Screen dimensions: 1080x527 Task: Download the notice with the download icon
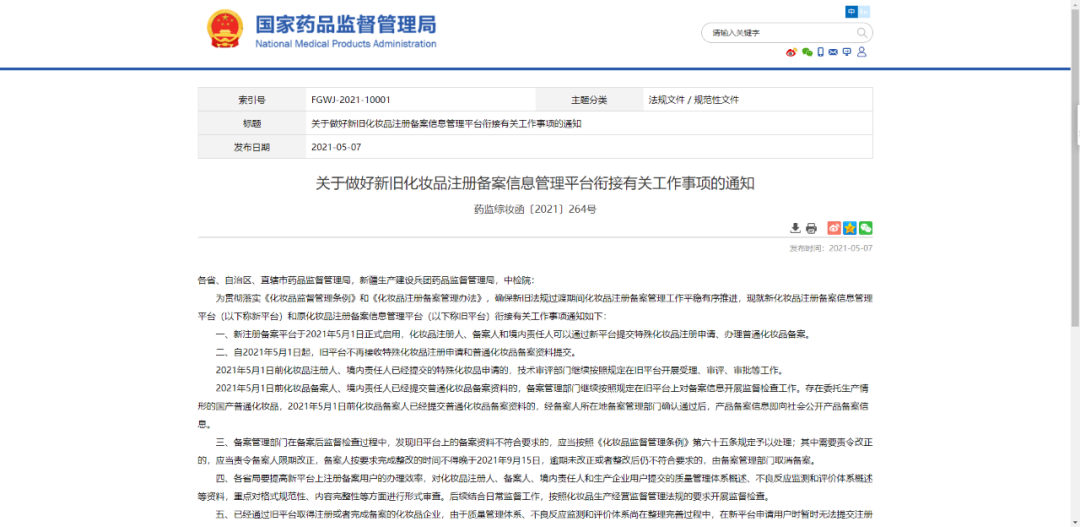coord(795,228)
